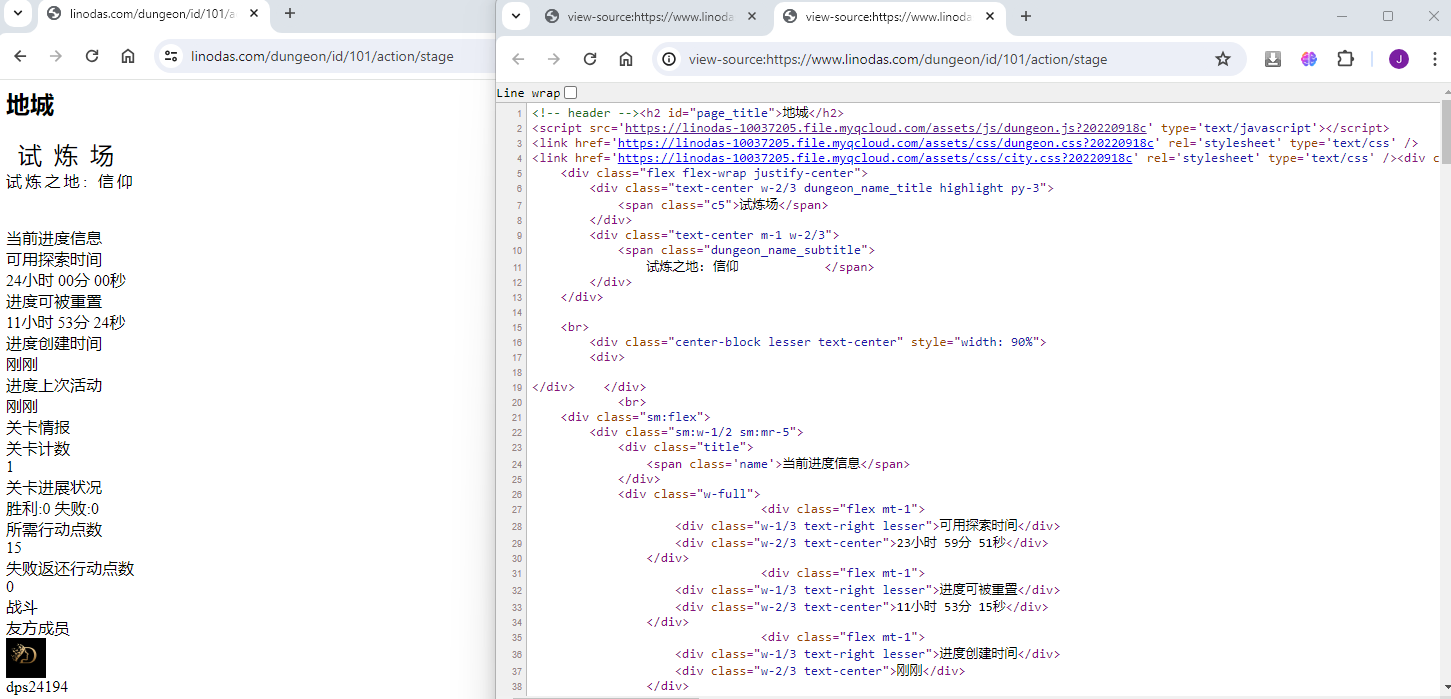Select the active second view-source tab

(x=889, y=16)
